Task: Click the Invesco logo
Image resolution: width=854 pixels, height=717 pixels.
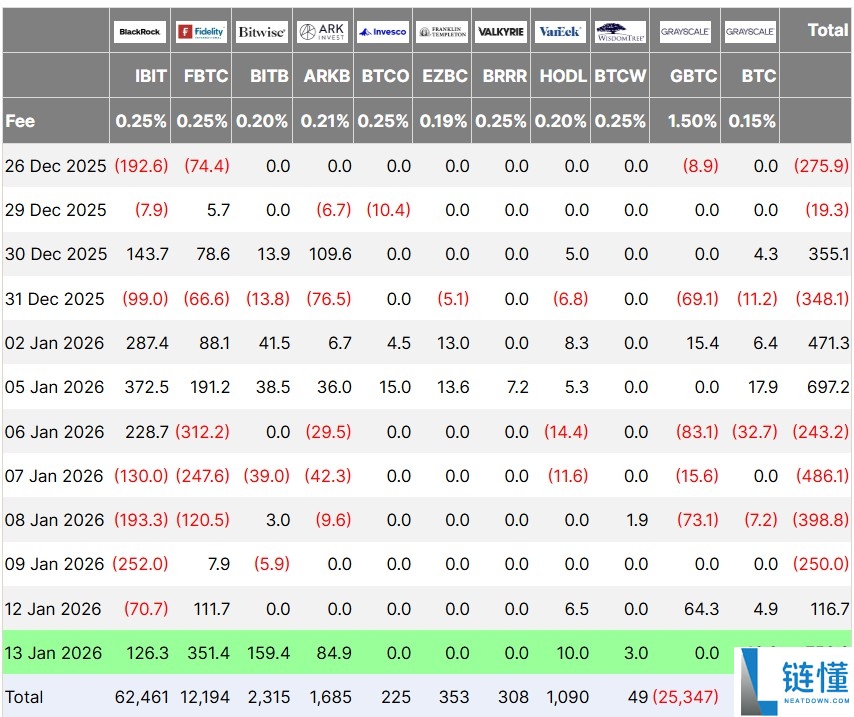Action: (x=383, y=32)
